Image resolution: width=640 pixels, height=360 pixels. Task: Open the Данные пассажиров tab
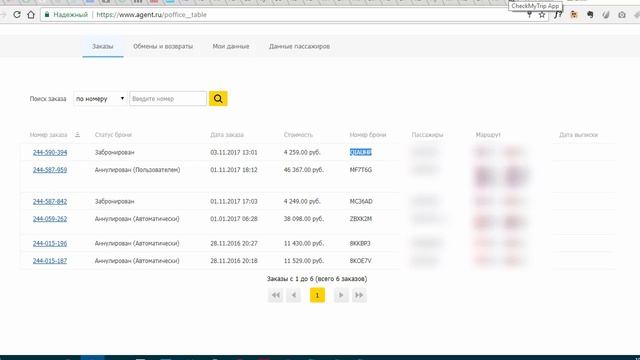click(299, 47)
